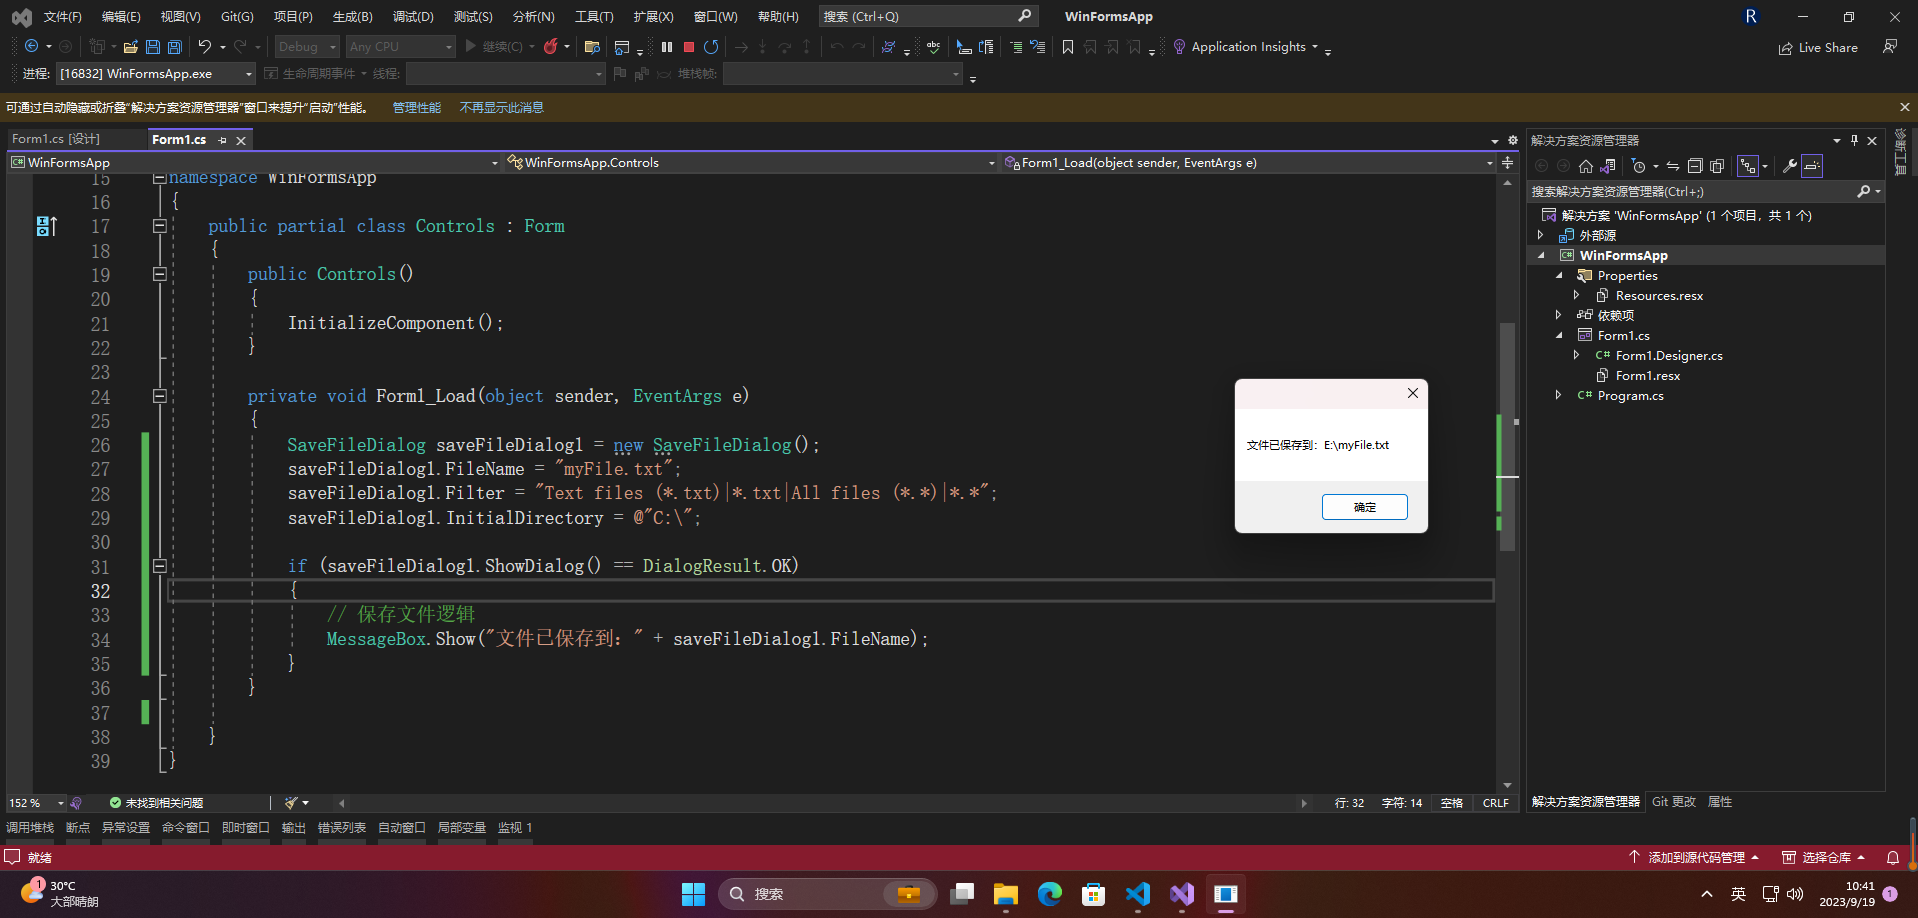Switch to the 输出 tab
This screenshot has height=918, width=1918.
(x=294, y=828)
